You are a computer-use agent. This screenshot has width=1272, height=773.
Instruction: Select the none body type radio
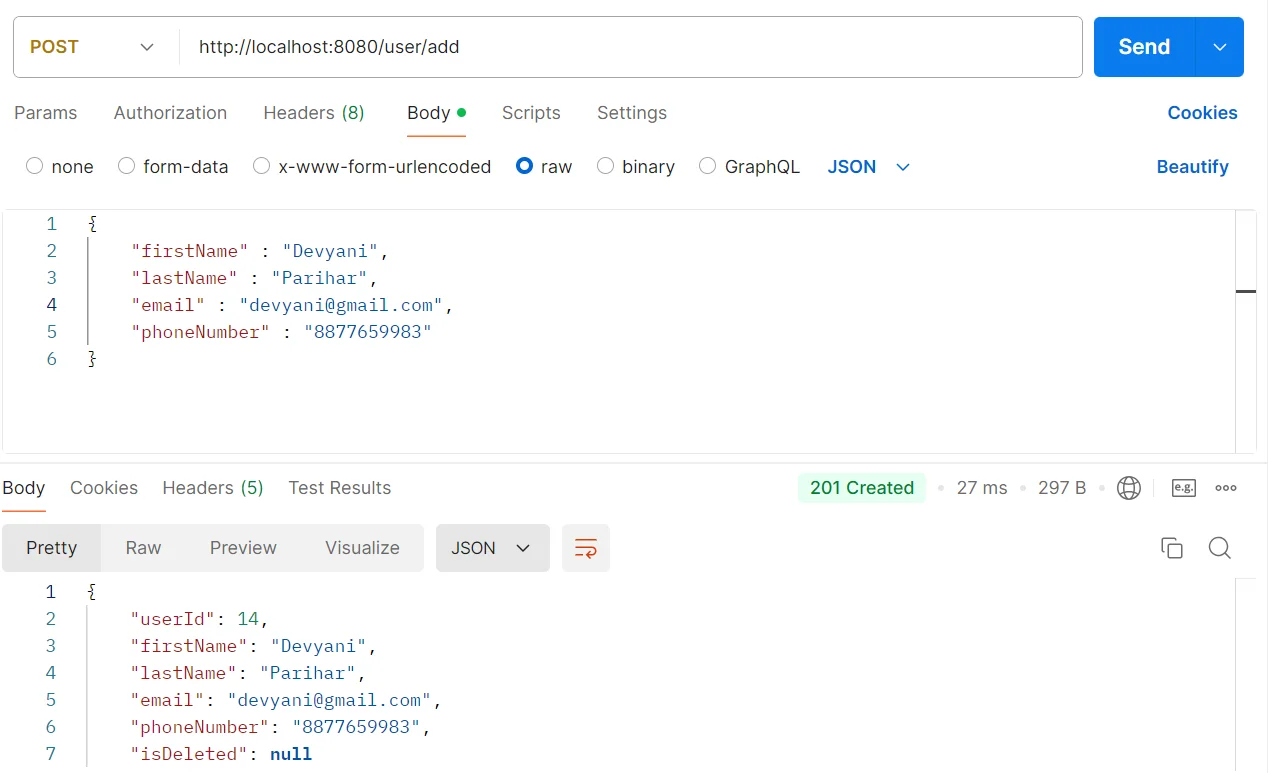[35, 167]
